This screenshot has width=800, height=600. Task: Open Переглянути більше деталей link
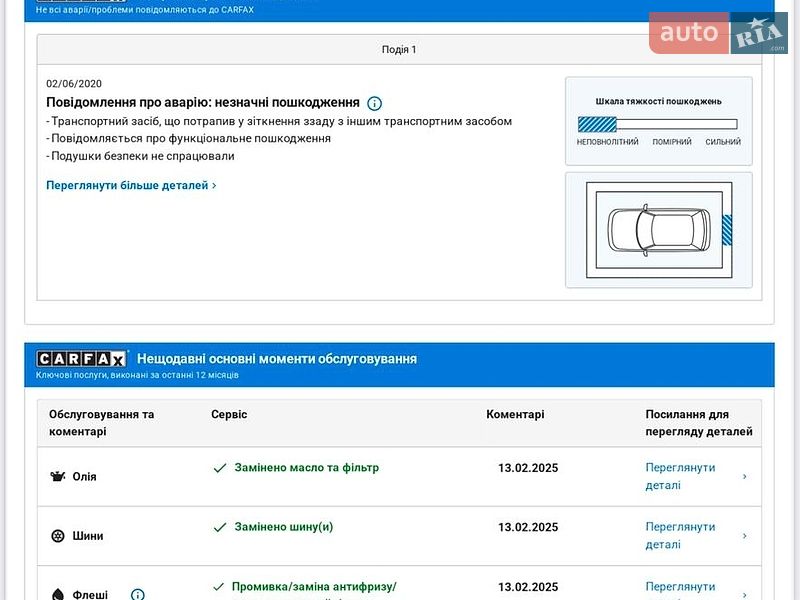[127, 185]
